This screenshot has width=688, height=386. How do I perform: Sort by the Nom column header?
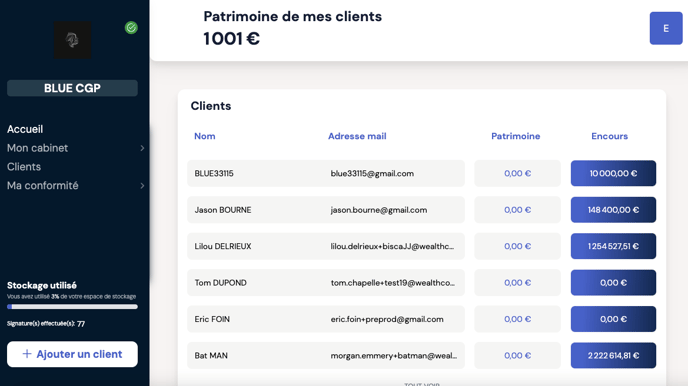[x=204, y=136]
